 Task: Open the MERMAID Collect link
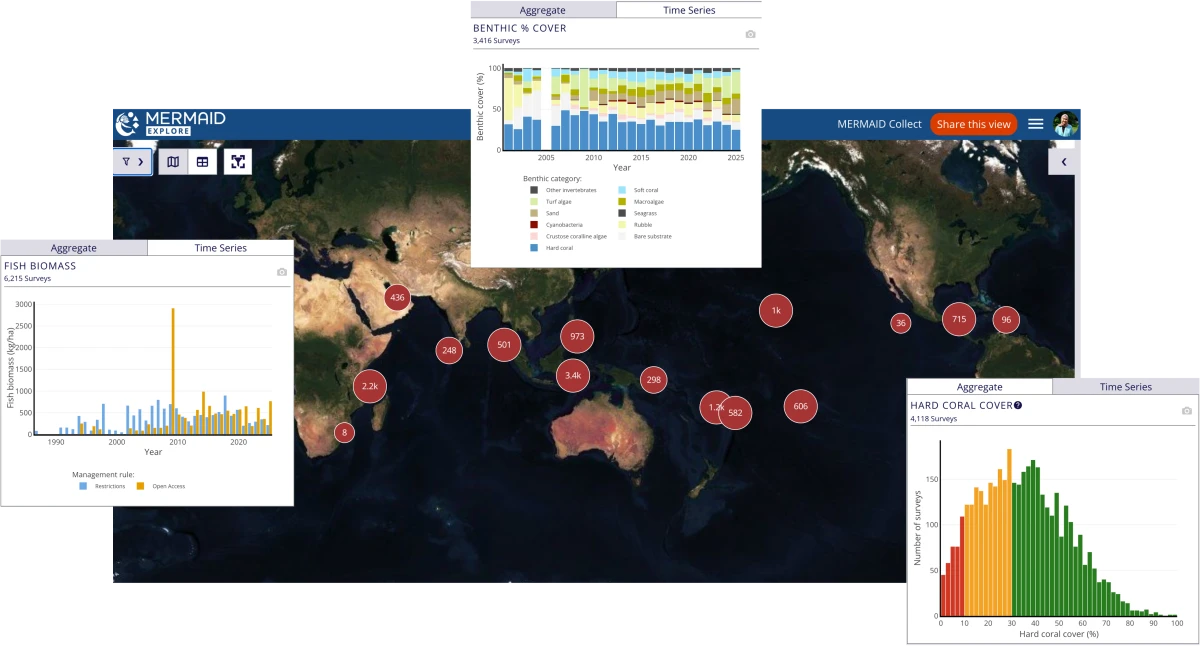[x=879, y=124]
